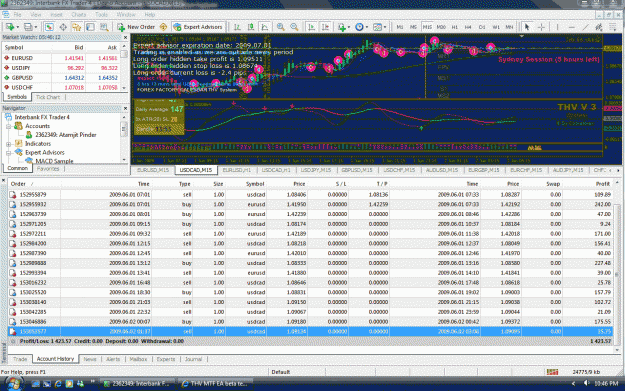Click the Zoom In magnifier icon

281,27
